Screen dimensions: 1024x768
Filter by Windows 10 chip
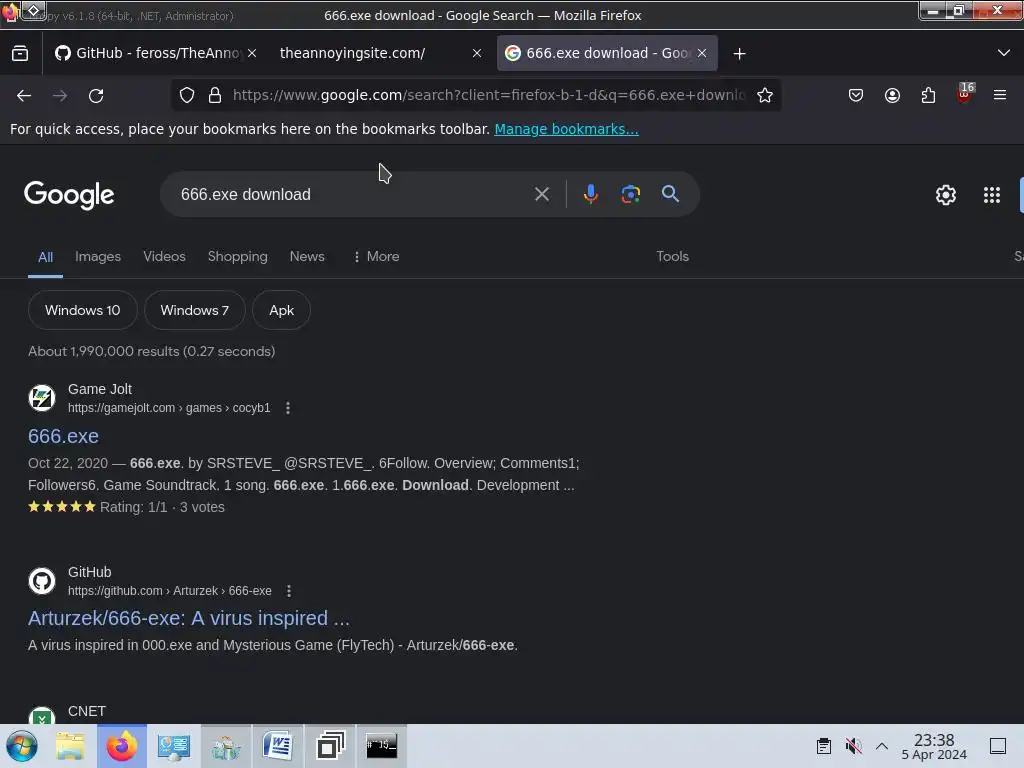tap(83, 310)
